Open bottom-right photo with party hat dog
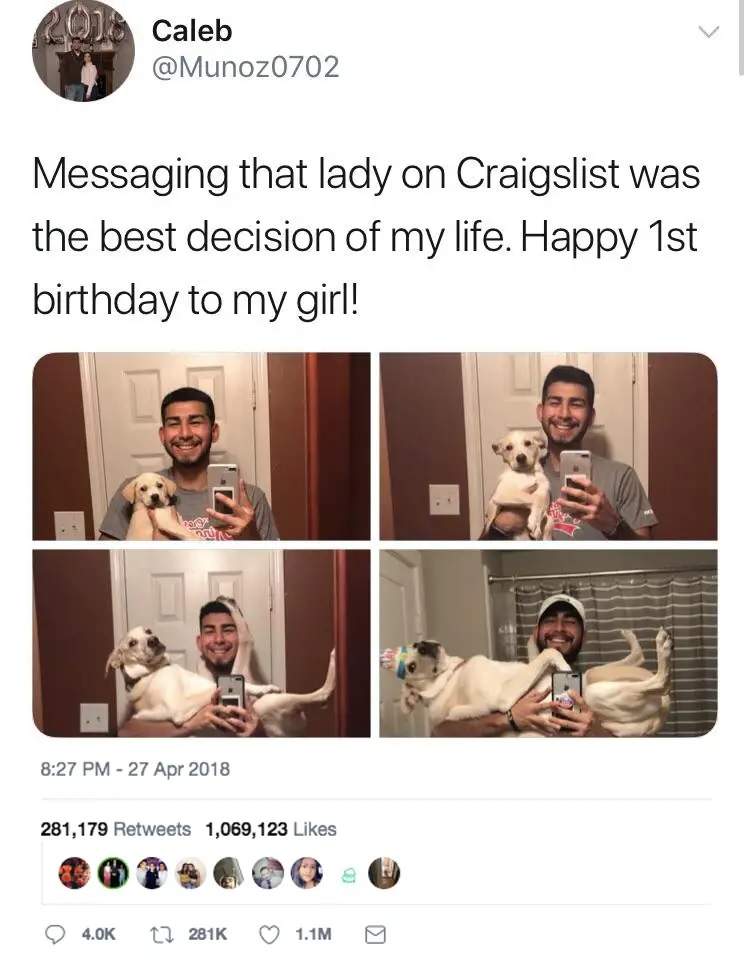This screenshot has width=750, height=966. [548, 643]
